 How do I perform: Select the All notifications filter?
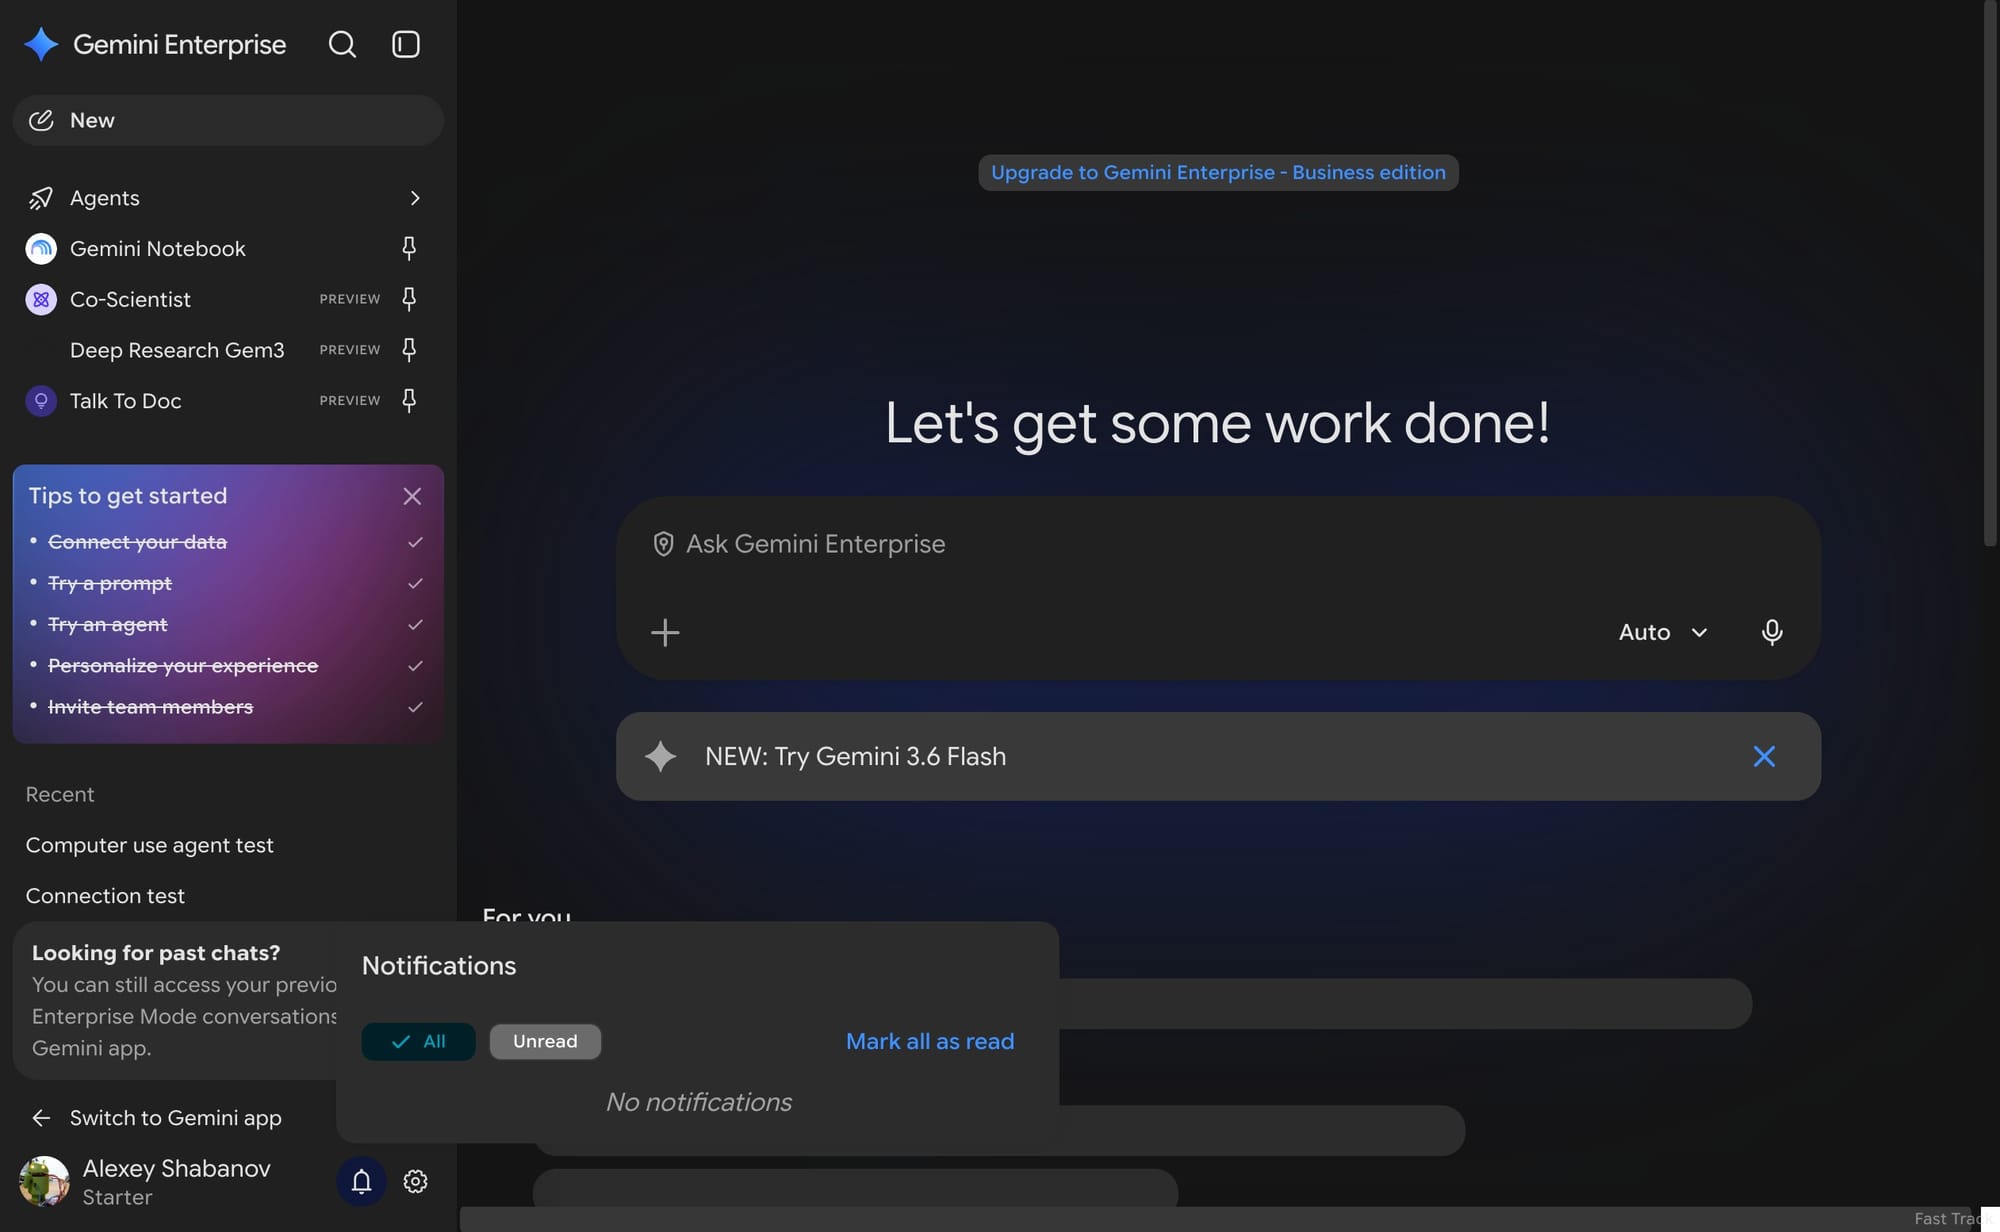[x=418, y=1041]
